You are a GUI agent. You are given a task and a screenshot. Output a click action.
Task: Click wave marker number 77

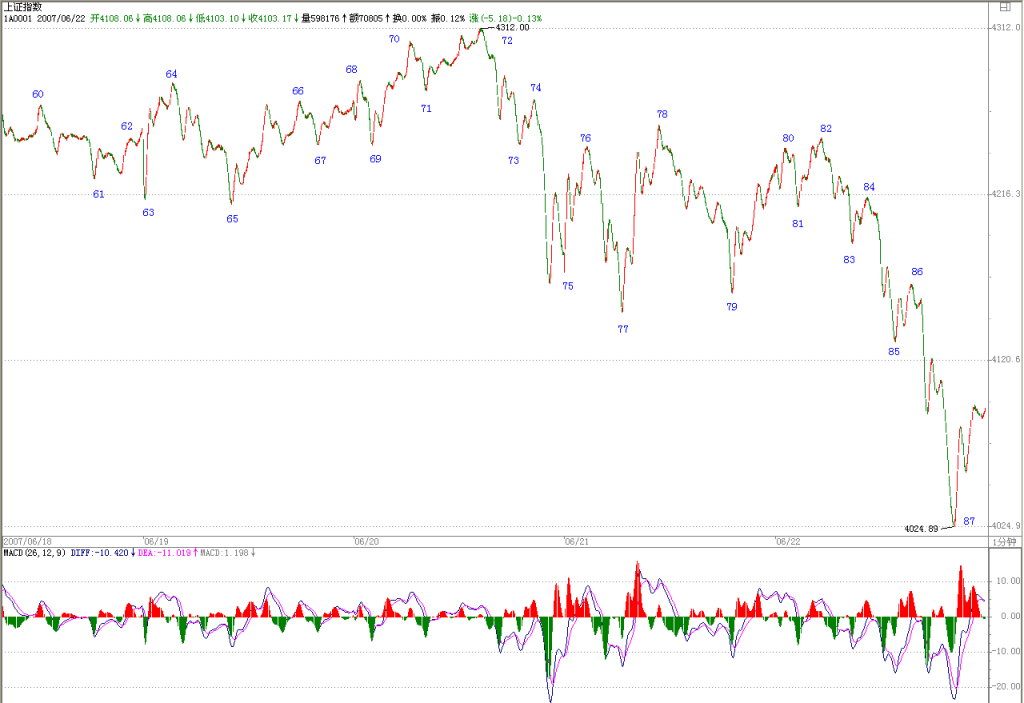pyautogui.click(x=623, y=329)
